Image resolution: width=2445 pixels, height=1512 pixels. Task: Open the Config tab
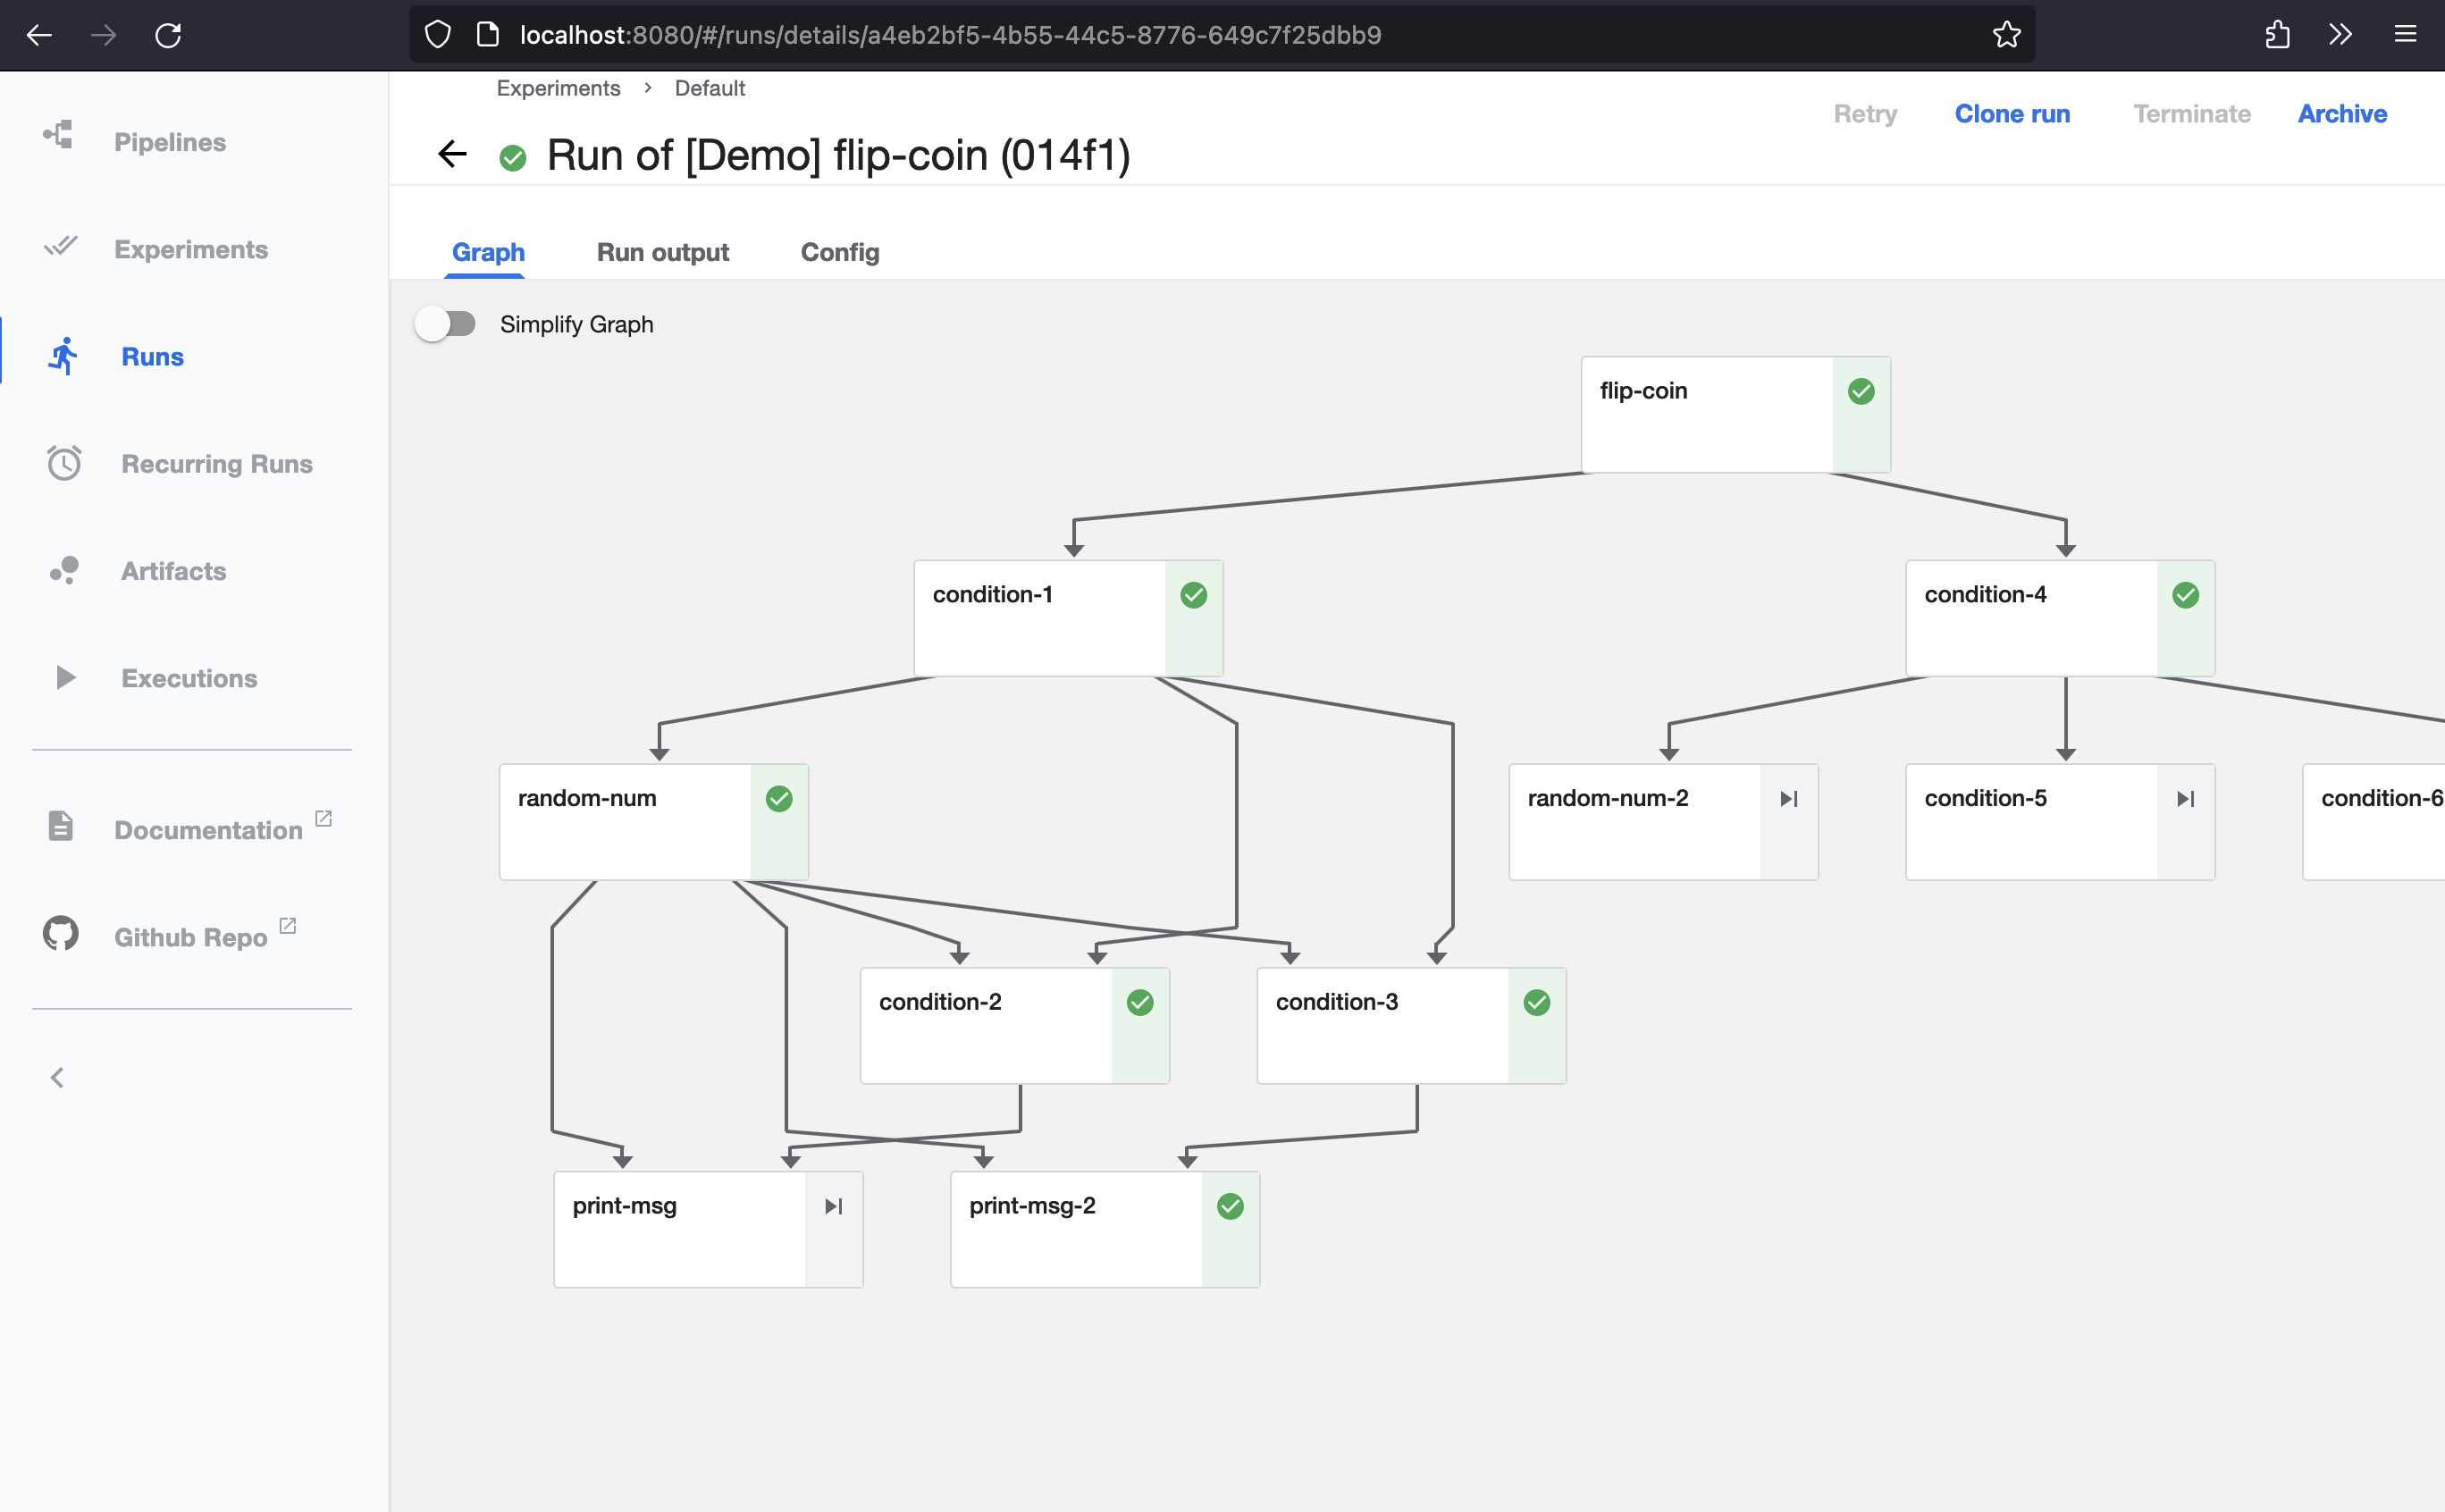(840, 251)
